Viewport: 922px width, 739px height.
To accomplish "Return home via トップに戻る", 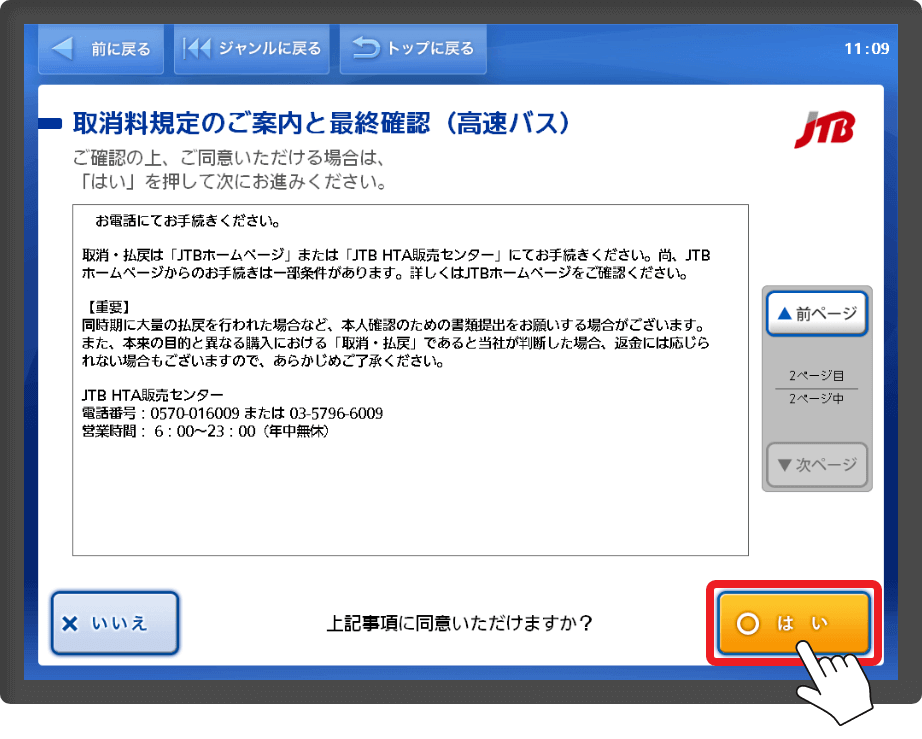I will point(412,48).
